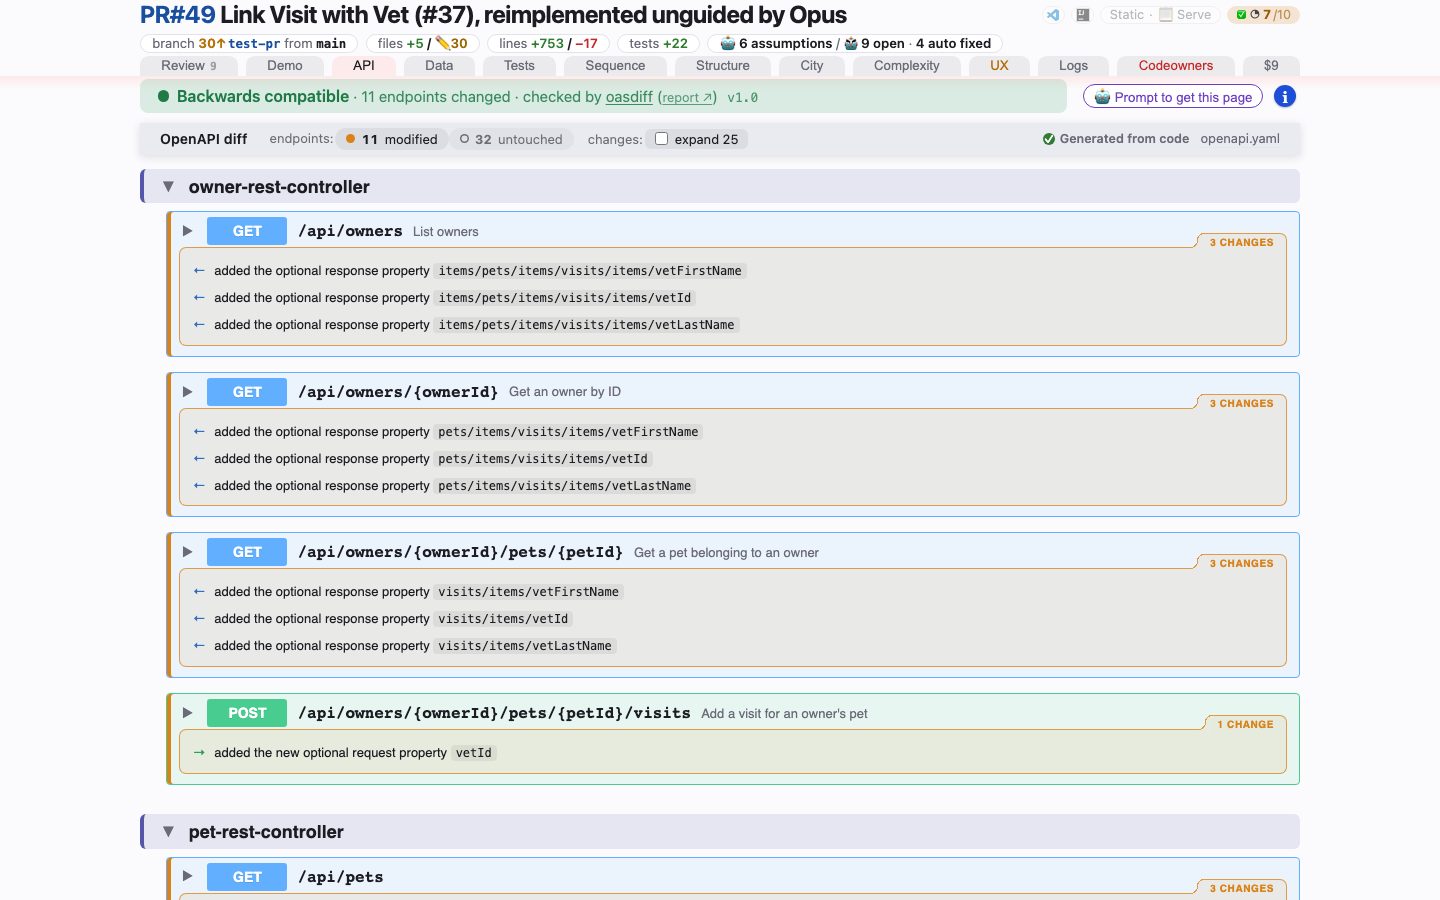
Task: Open the UX tab
Action: [x=999, y=66]
